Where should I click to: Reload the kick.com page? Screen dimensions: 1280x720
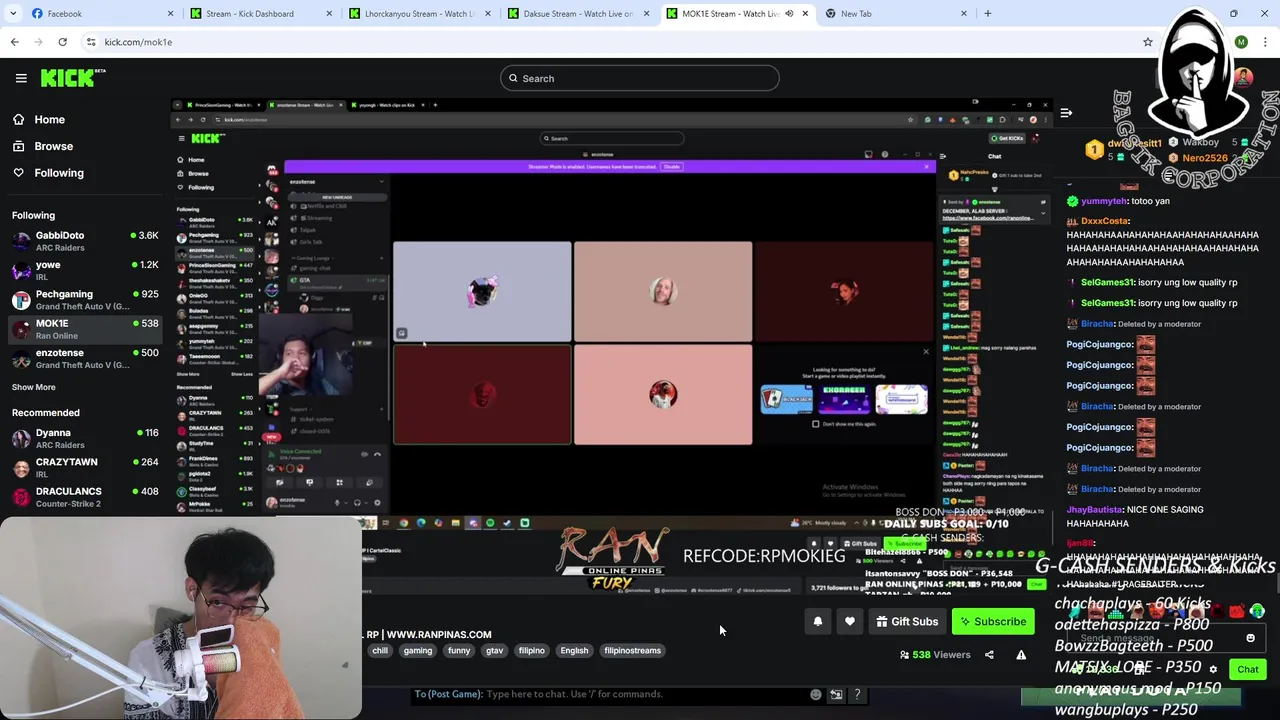[x=62, y=42]
